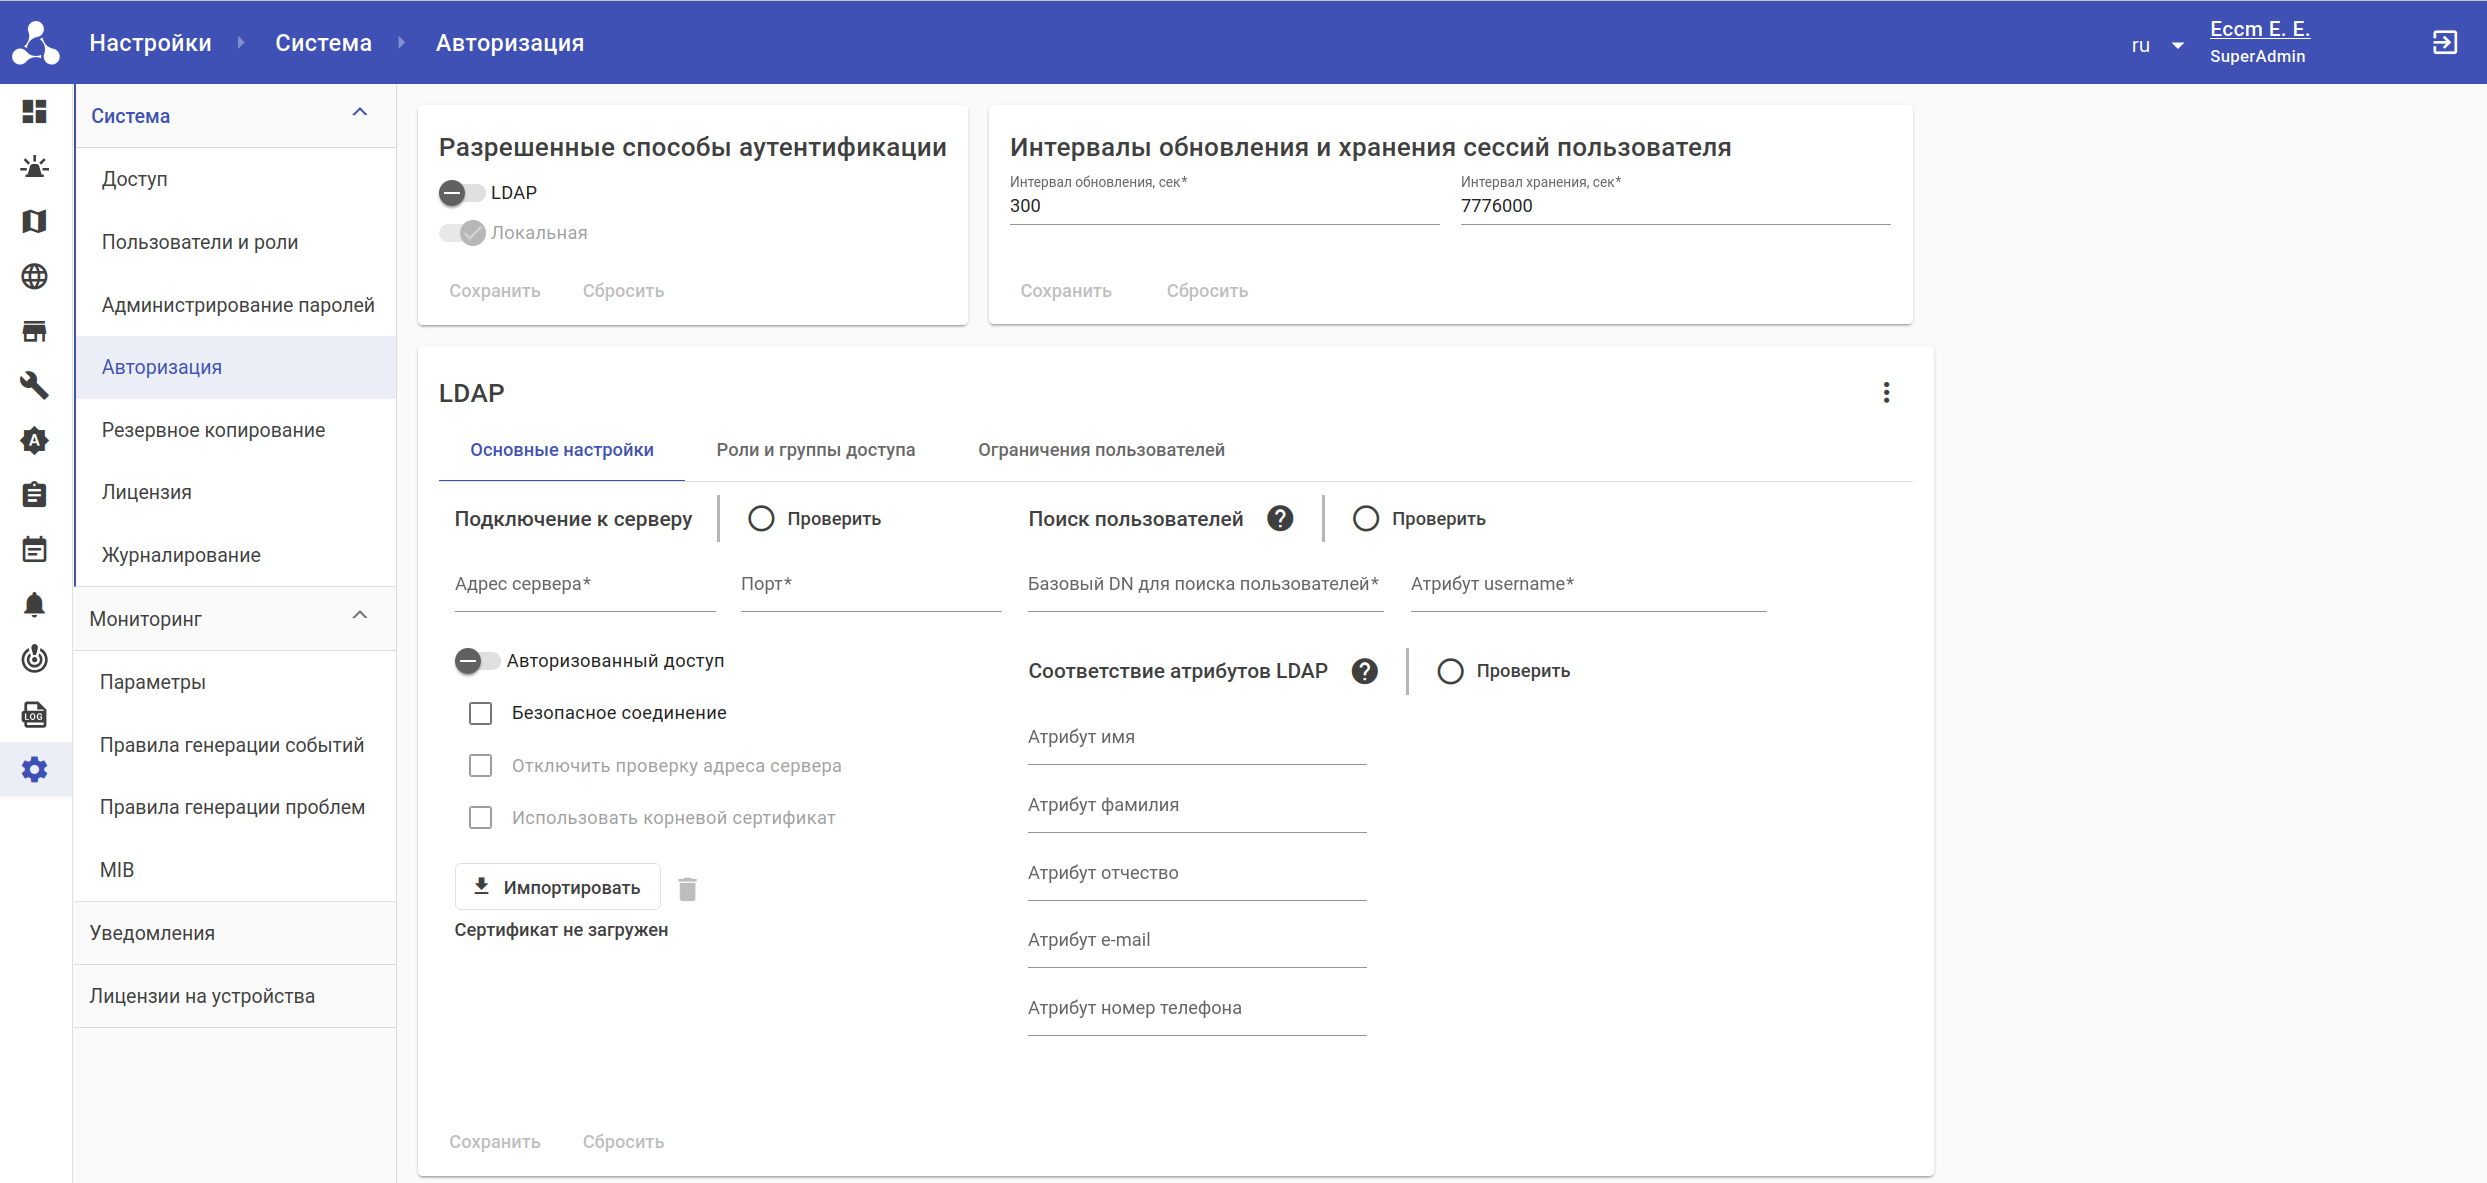Check the Безопасное соединение checkbox

pyautogui.click(x=481, y=713)
